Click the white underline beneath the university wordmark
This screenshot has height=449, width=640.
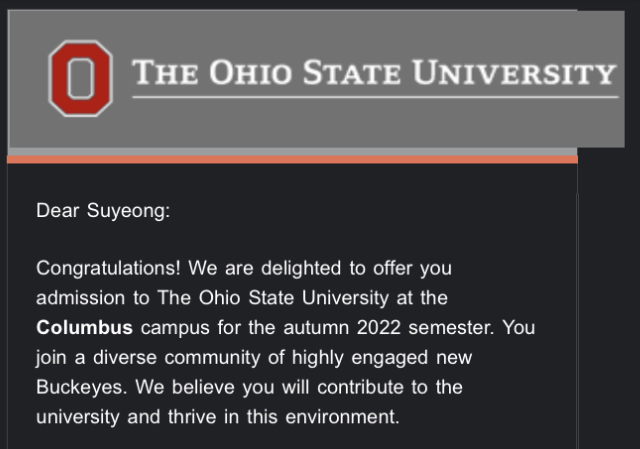point(374,97)
